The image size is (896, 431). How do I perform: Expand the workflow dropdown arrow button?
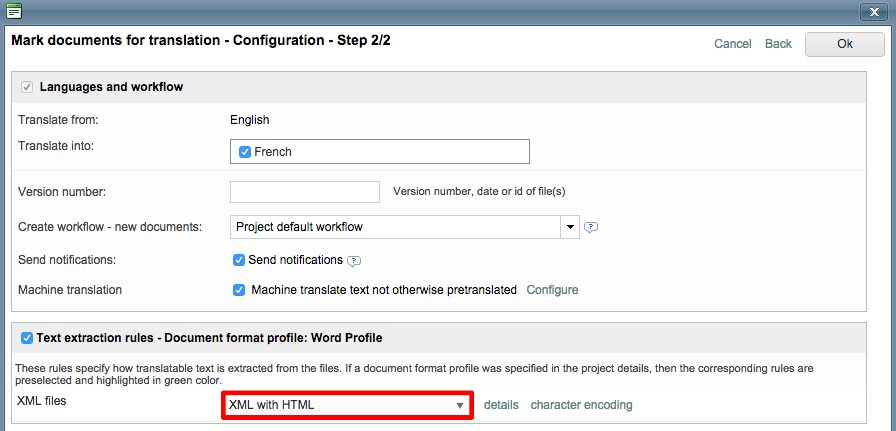pyautogui.click(x=570, y=227)
